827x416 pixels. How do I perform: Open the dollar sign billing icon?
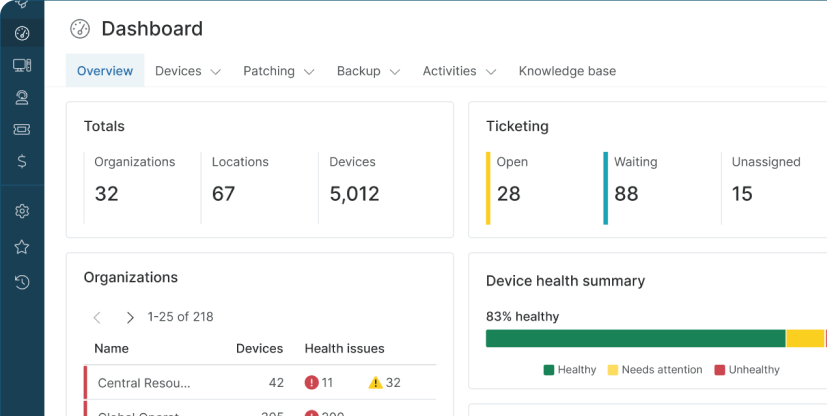(22, 161)
